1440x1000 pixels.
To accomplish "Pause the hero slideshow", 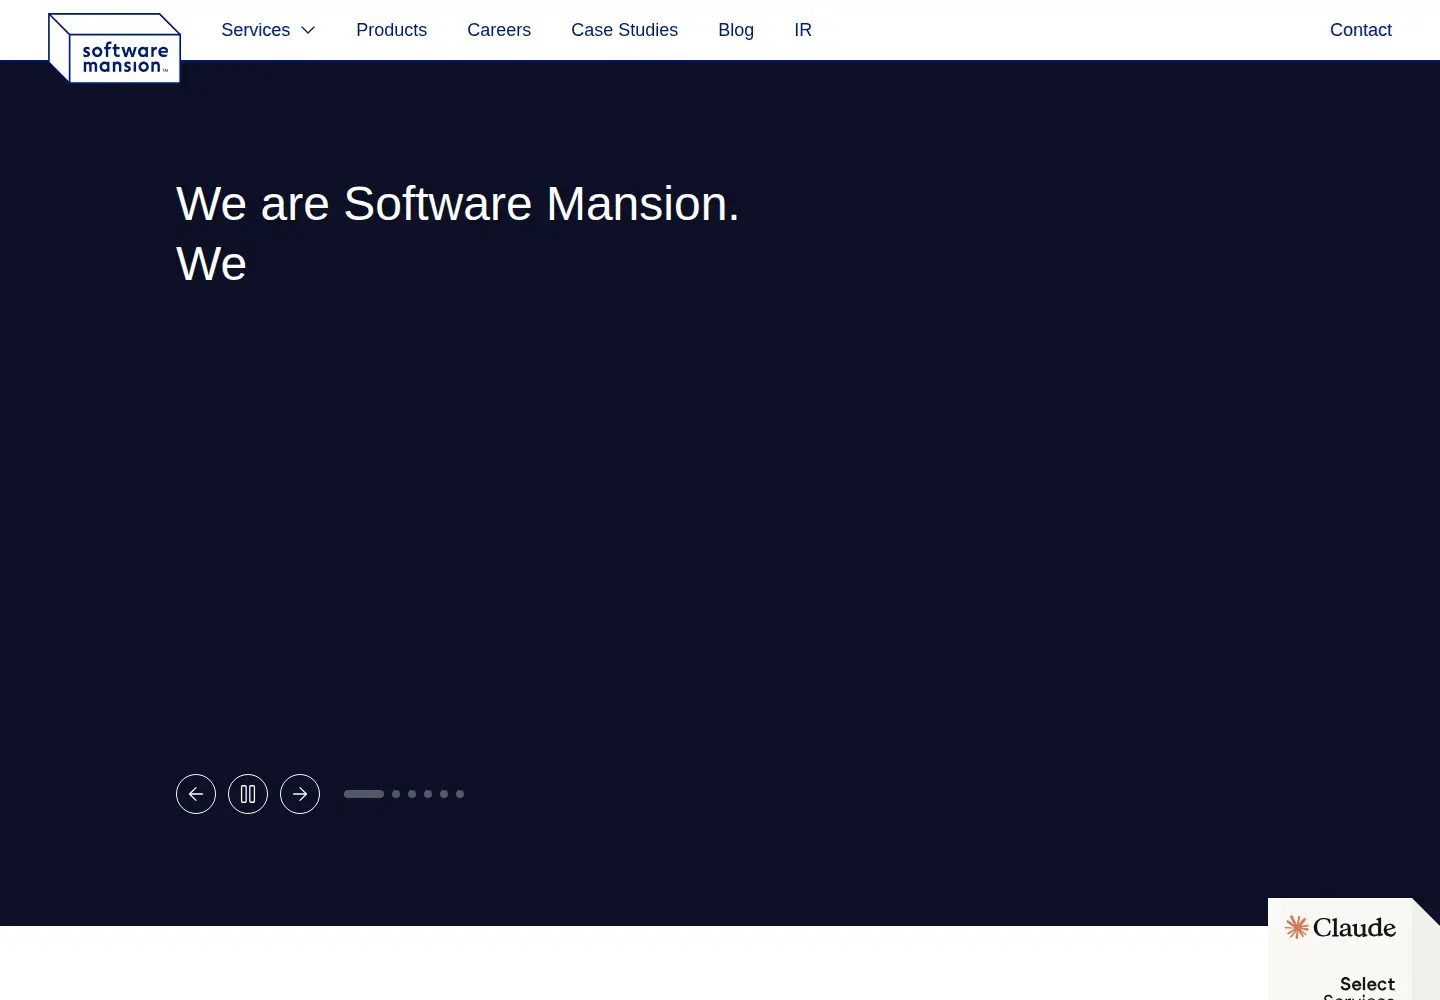I will pos(248,794).
